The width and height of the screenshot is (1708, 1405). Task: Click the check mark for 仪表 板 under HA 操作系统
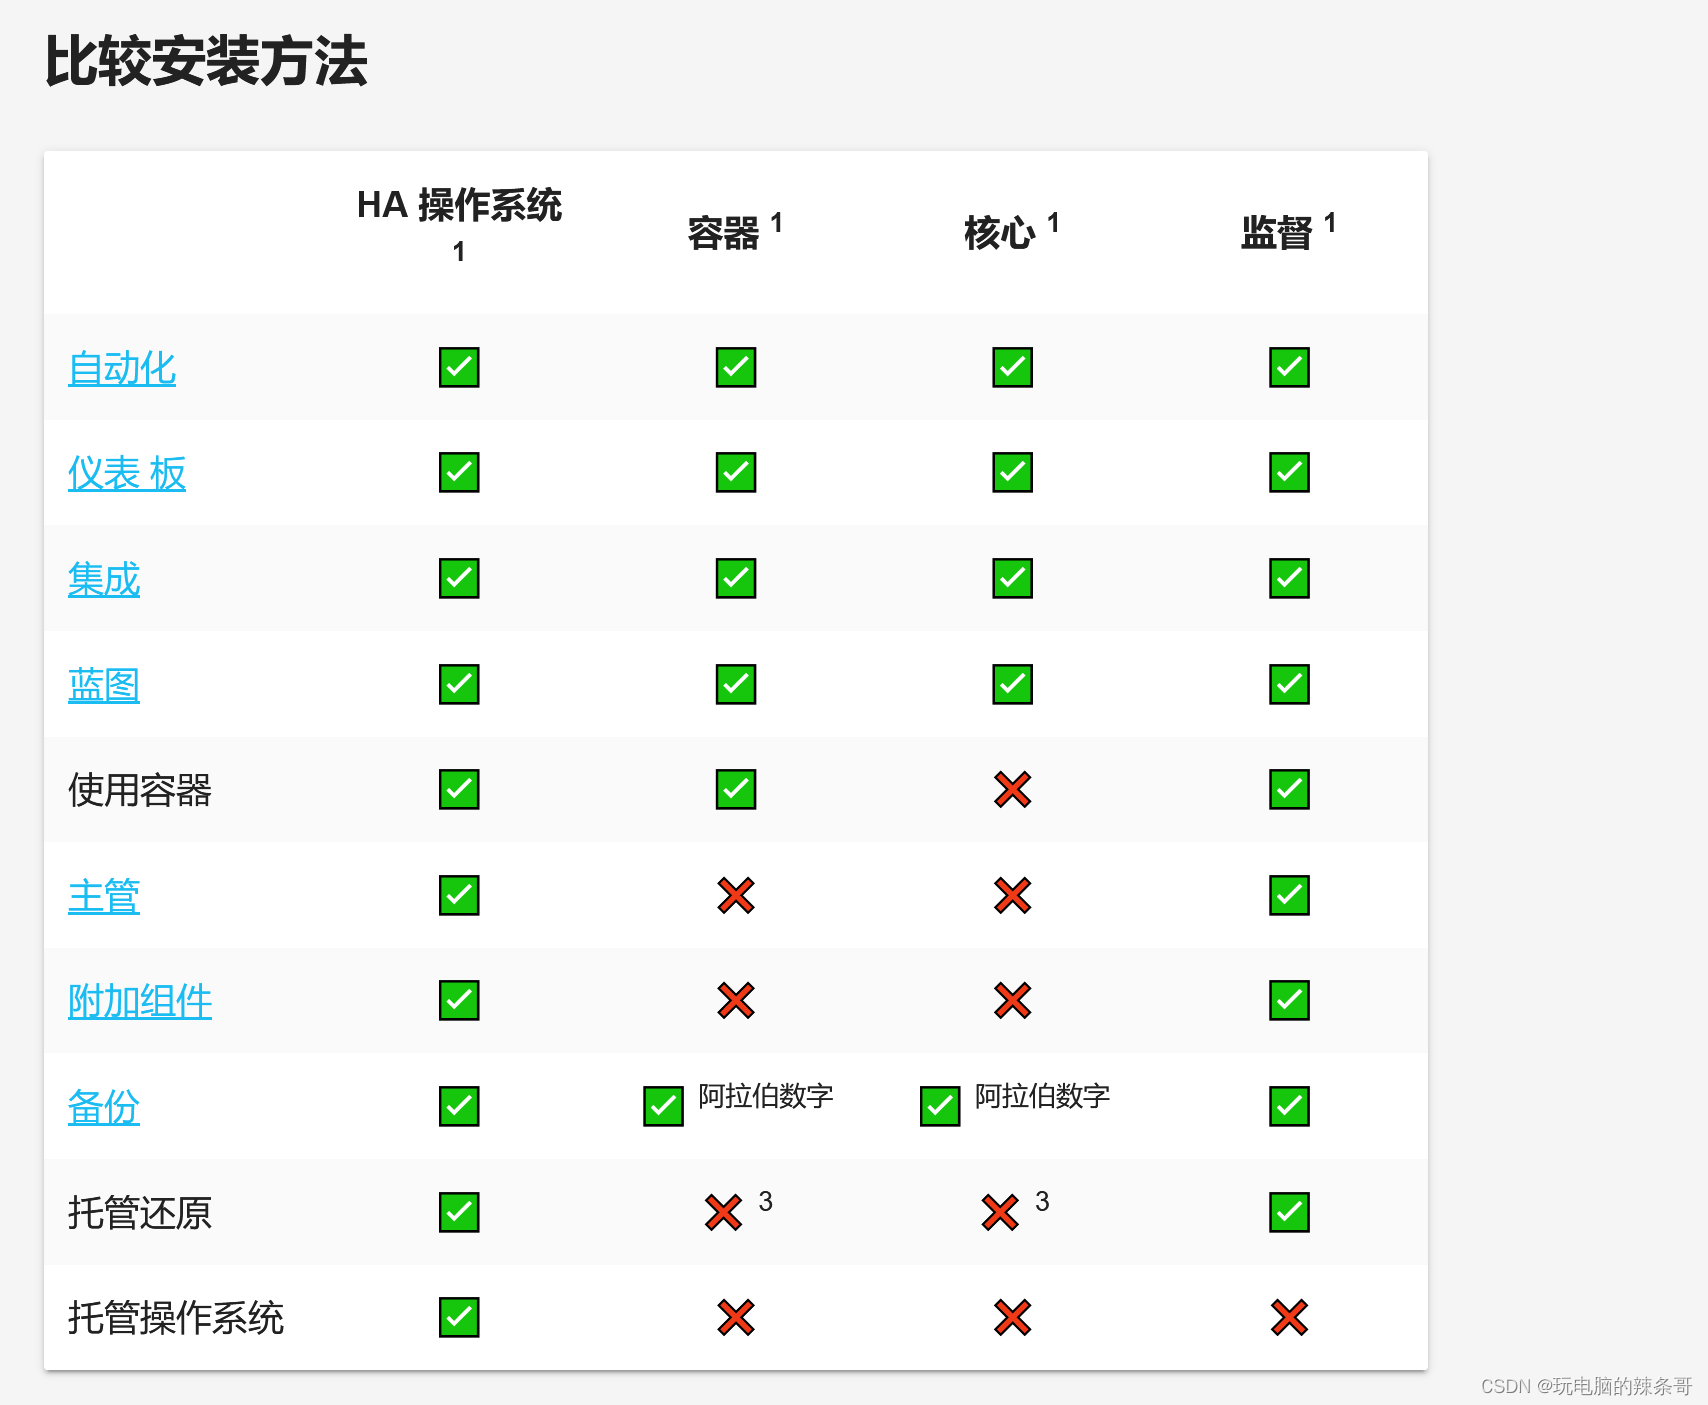pyautogui.click(x=459, y=472)
